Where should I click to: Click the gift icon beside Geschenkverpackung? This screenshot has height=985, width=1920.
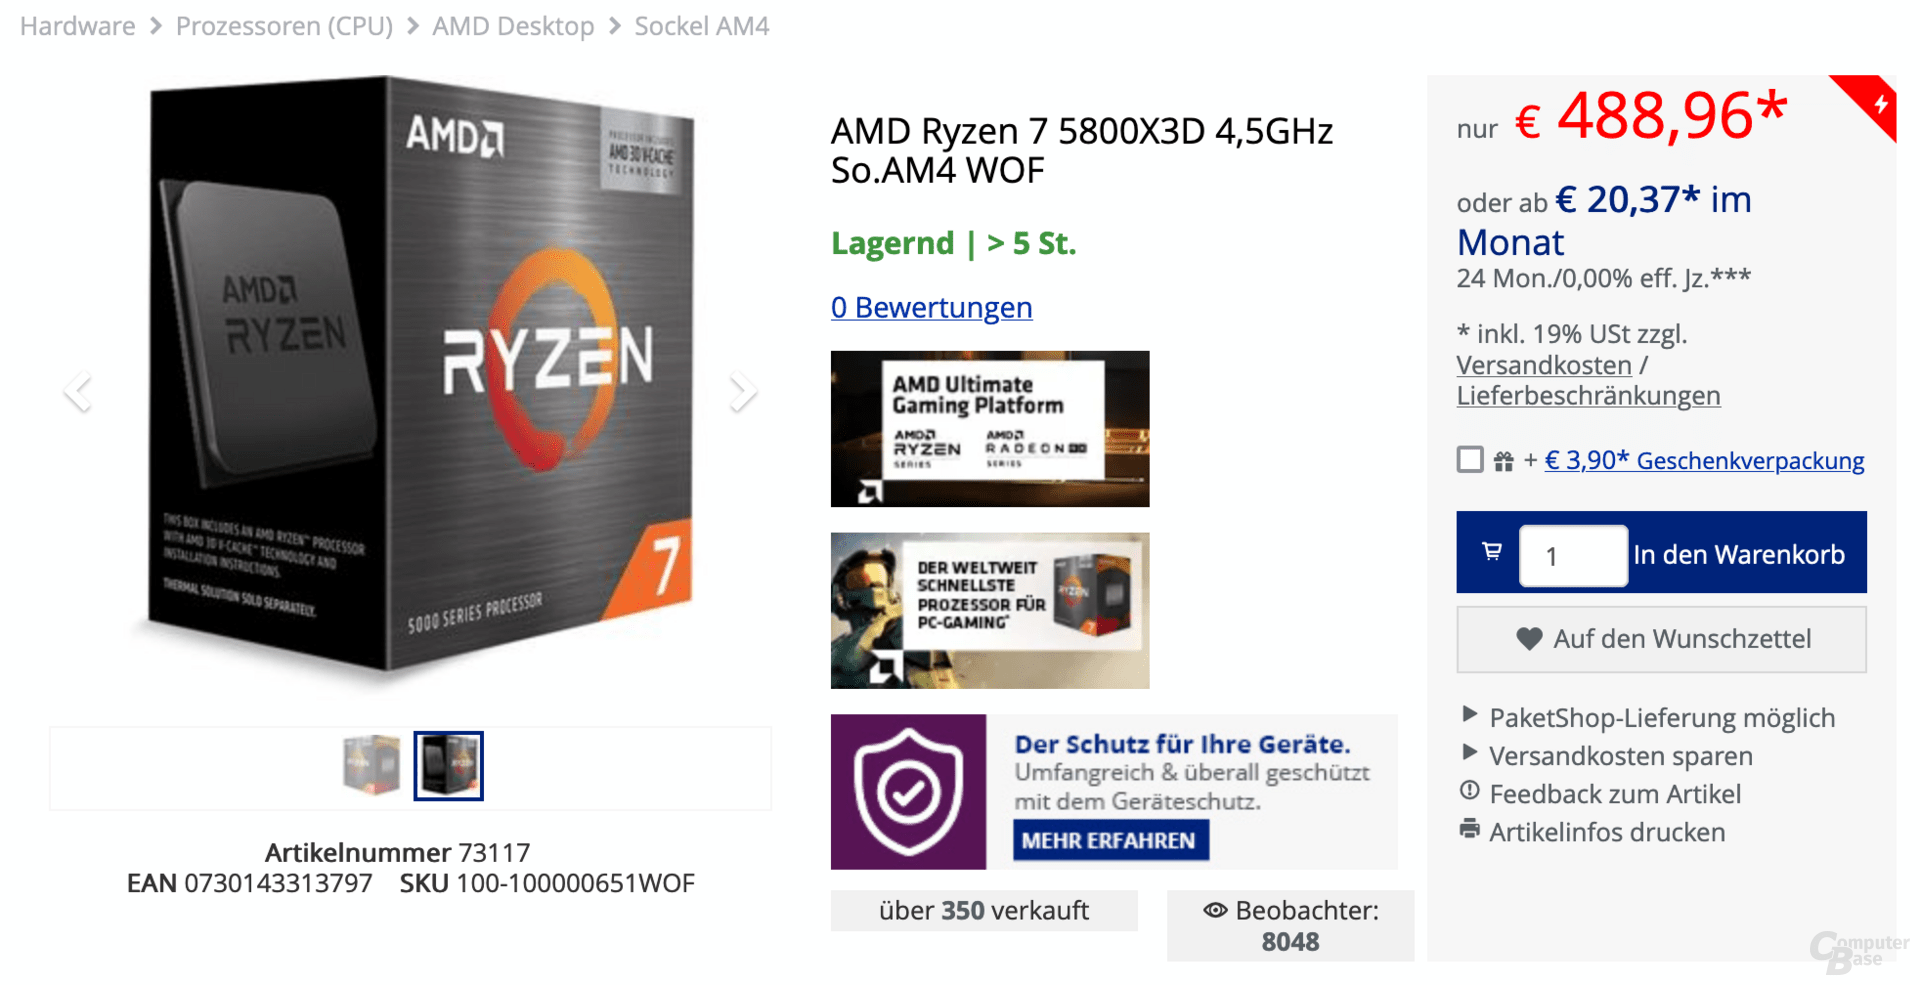point(1503,460)
